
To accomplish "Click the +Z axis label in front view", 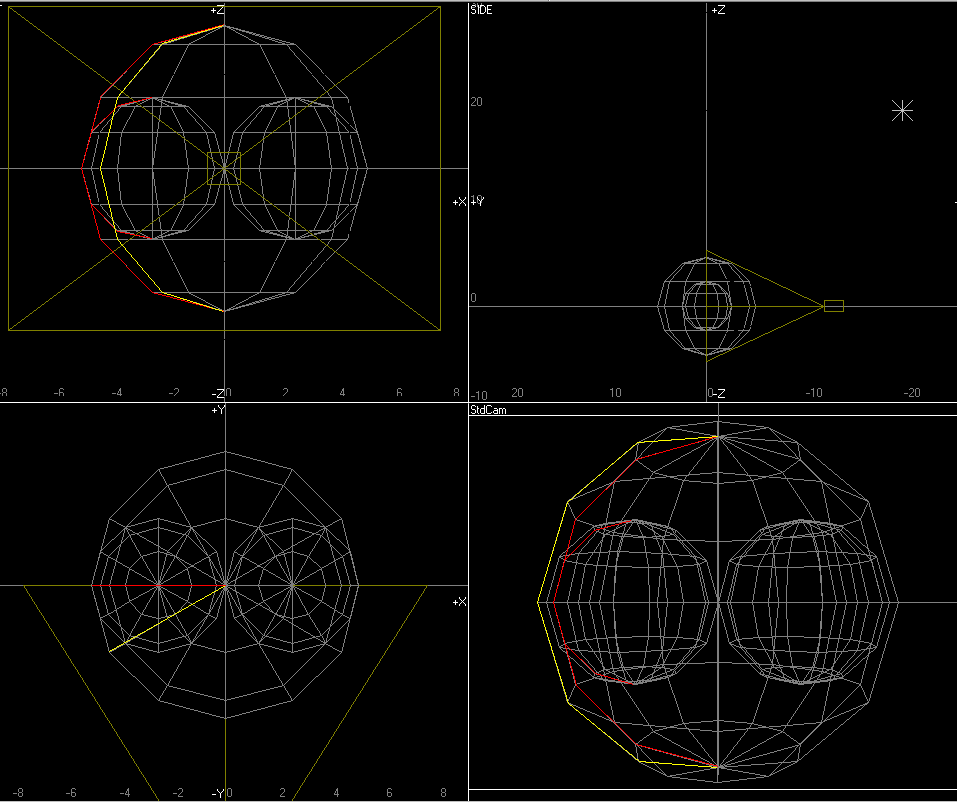I will (217, 9).
